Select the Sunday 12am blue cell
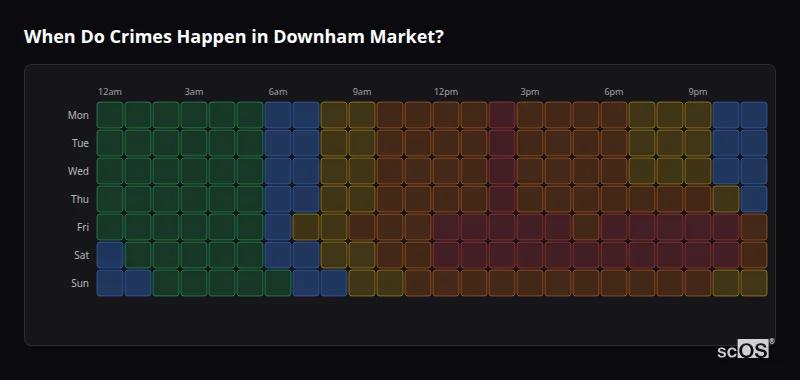Image resolution: width=800 pixels, height=380 pixels. 110,283
